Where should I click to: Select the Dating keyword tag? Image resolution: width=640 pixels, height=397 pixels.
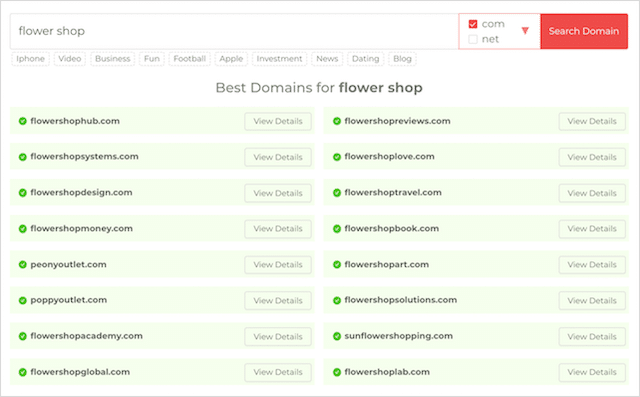365,59
